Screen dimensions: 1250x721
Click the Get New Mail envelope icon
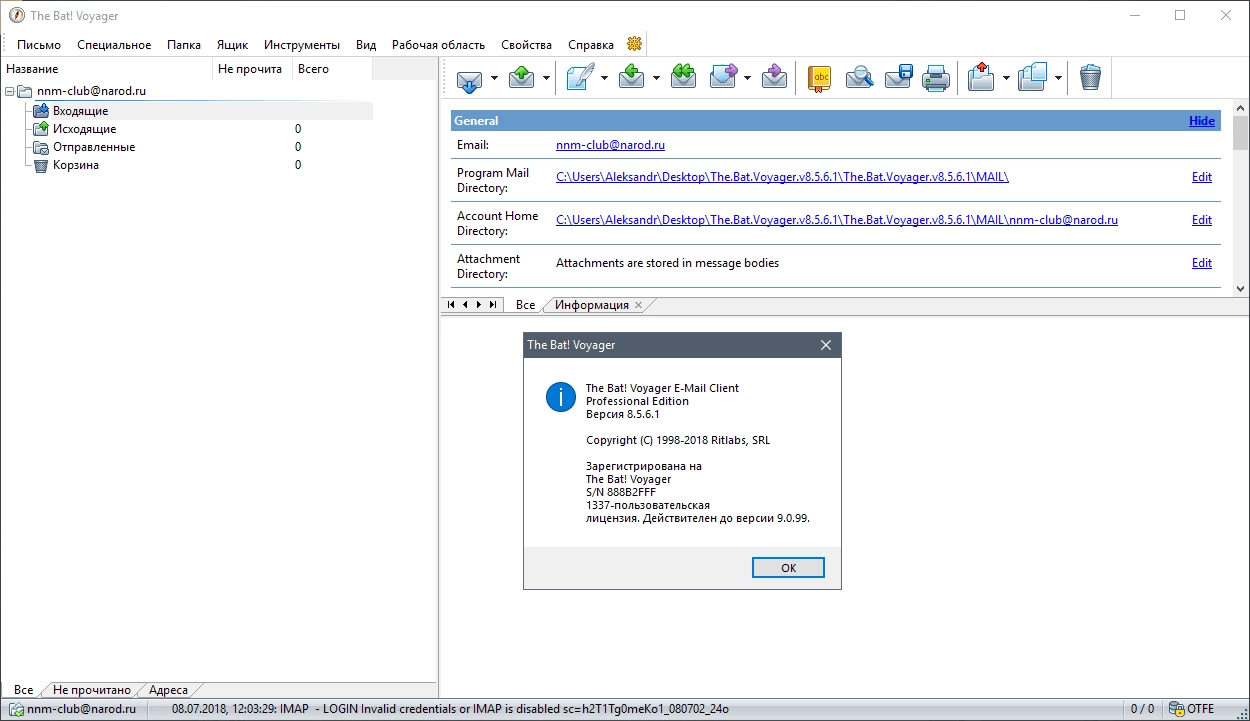click(470, 78)
